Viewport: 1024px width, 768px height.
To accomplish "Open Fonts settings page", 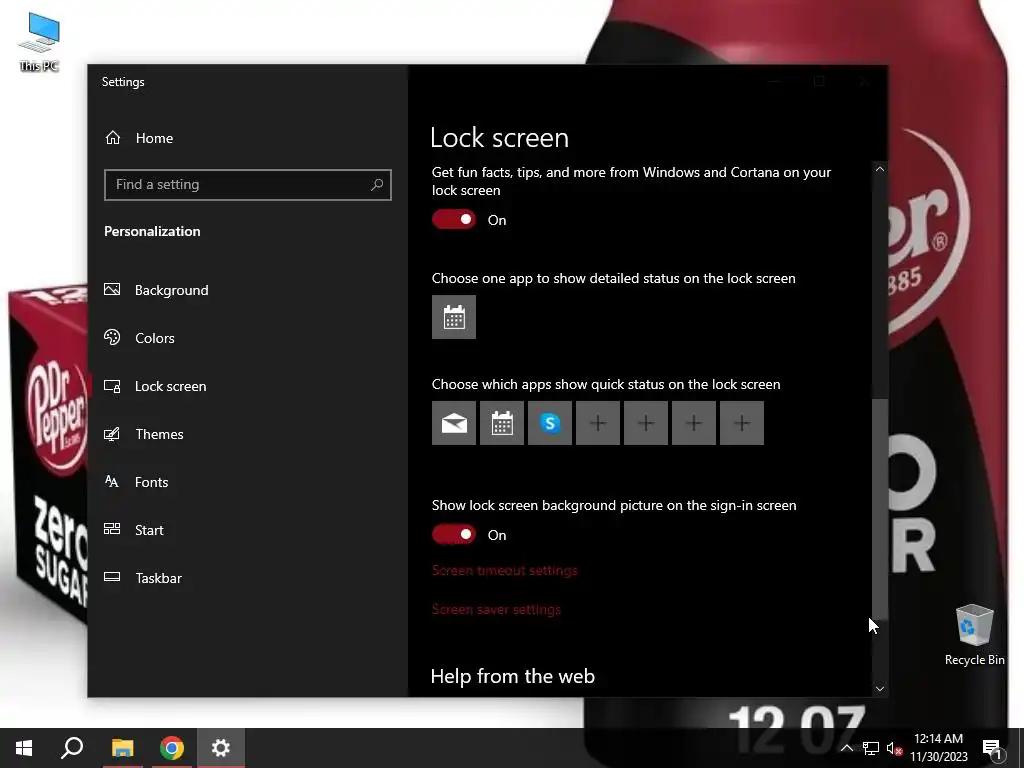I will (136, 482).
